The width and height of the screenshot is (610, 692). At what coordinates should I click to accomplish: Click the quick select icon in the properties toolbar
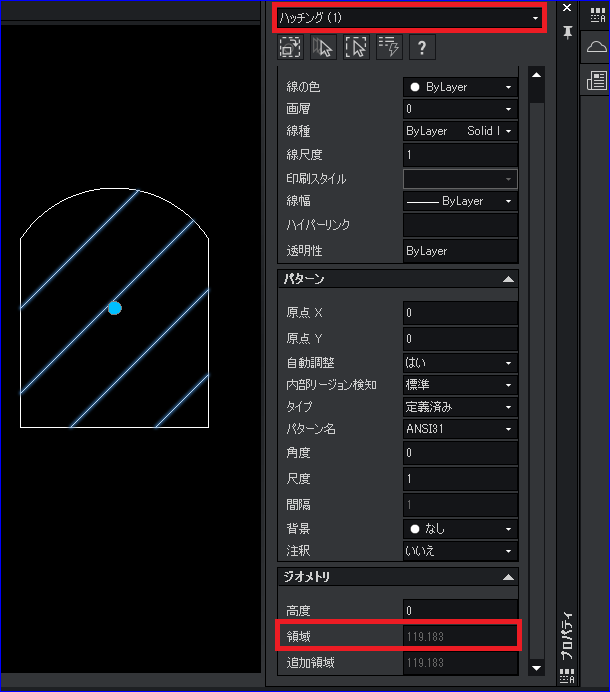(x=388, y=47)
